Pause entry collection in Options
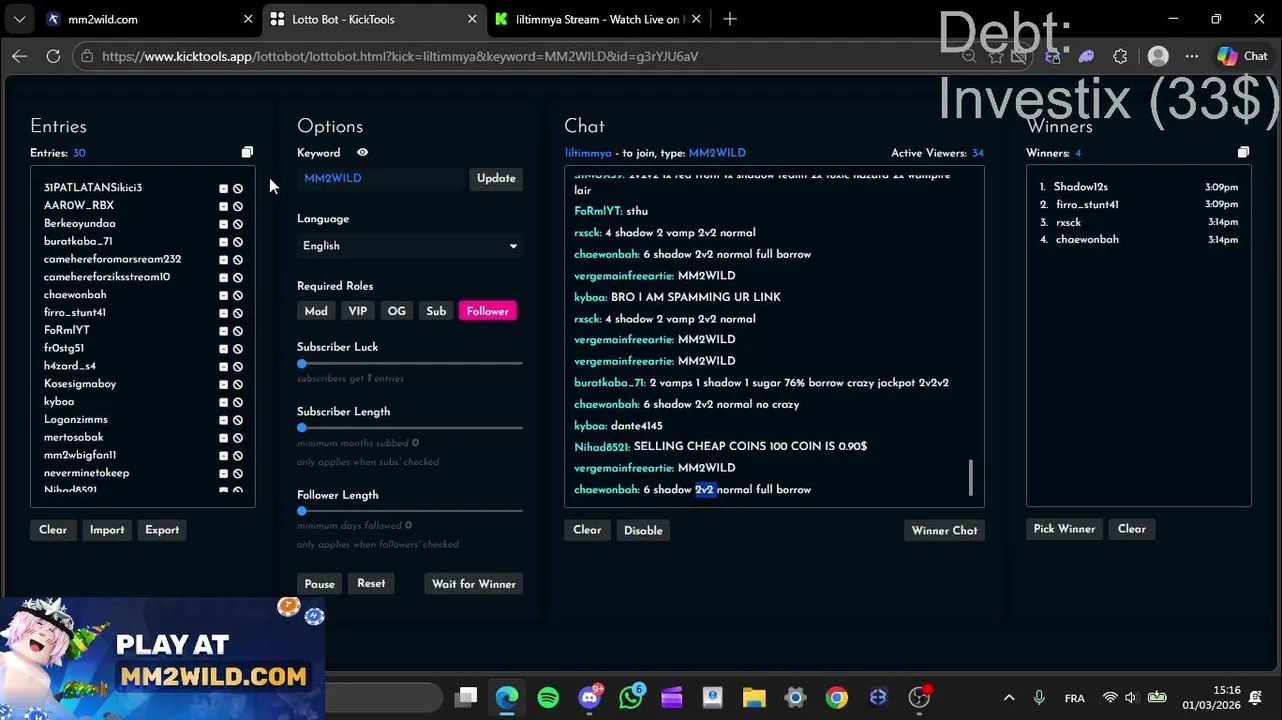The image size is (1282, 720). pos(320,584)
